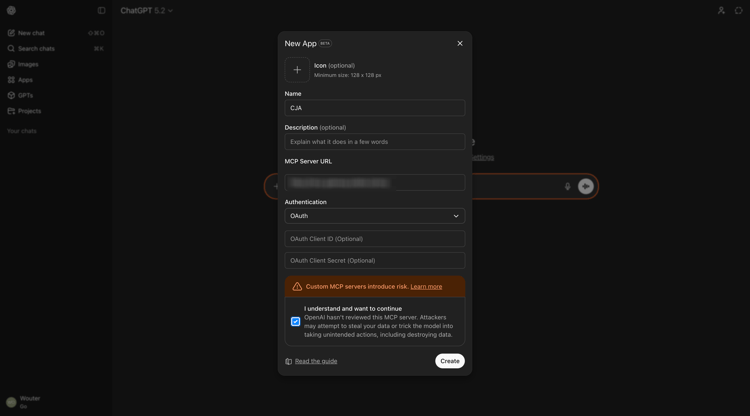This screenshot has width=750, height=416.
Task: Open Projects in the sidebar
Action: pos(56,111)
